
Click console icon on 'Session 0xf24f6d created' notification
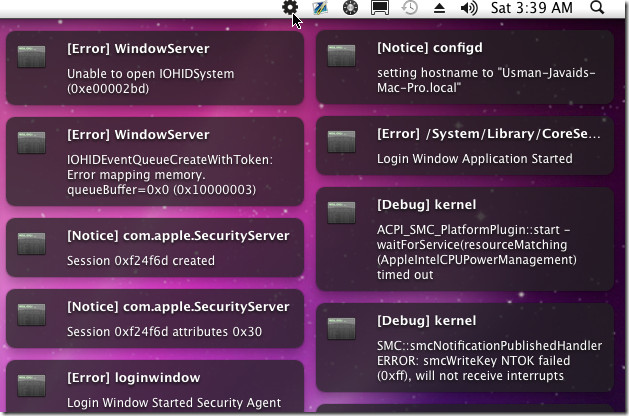(x=32, y=244)
